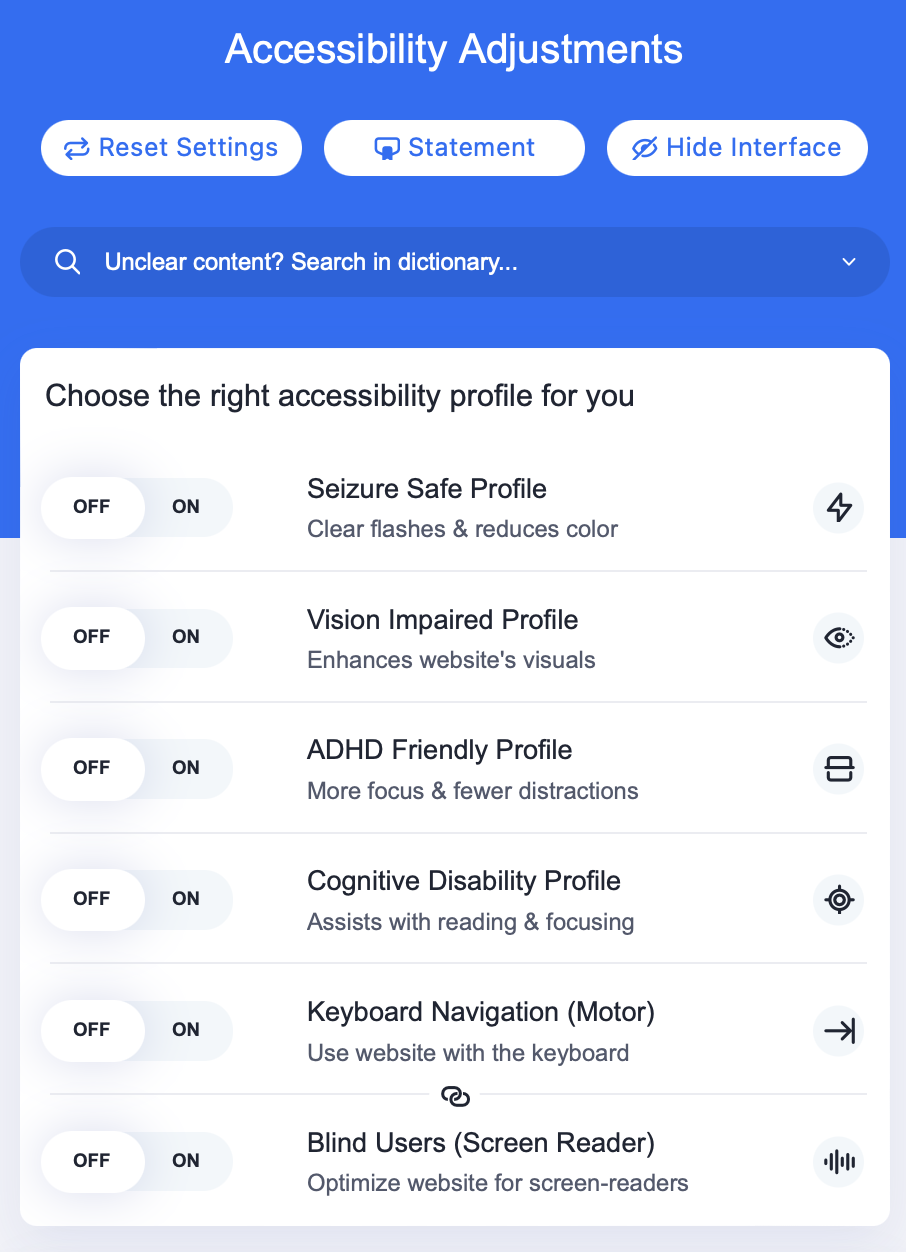Click the chain link icon between profiles
Image resolution: width=906 pixels, height=1252 pixels.
tap(455, 1096)
